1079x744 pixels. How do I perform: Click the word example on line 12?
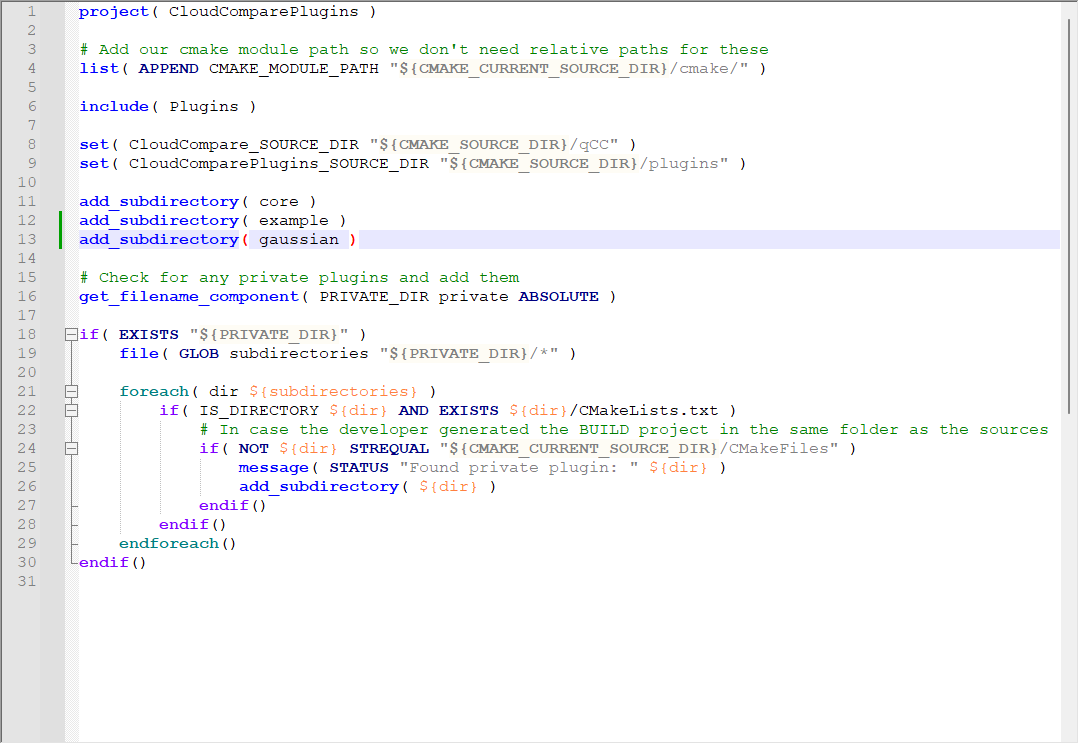293,221
